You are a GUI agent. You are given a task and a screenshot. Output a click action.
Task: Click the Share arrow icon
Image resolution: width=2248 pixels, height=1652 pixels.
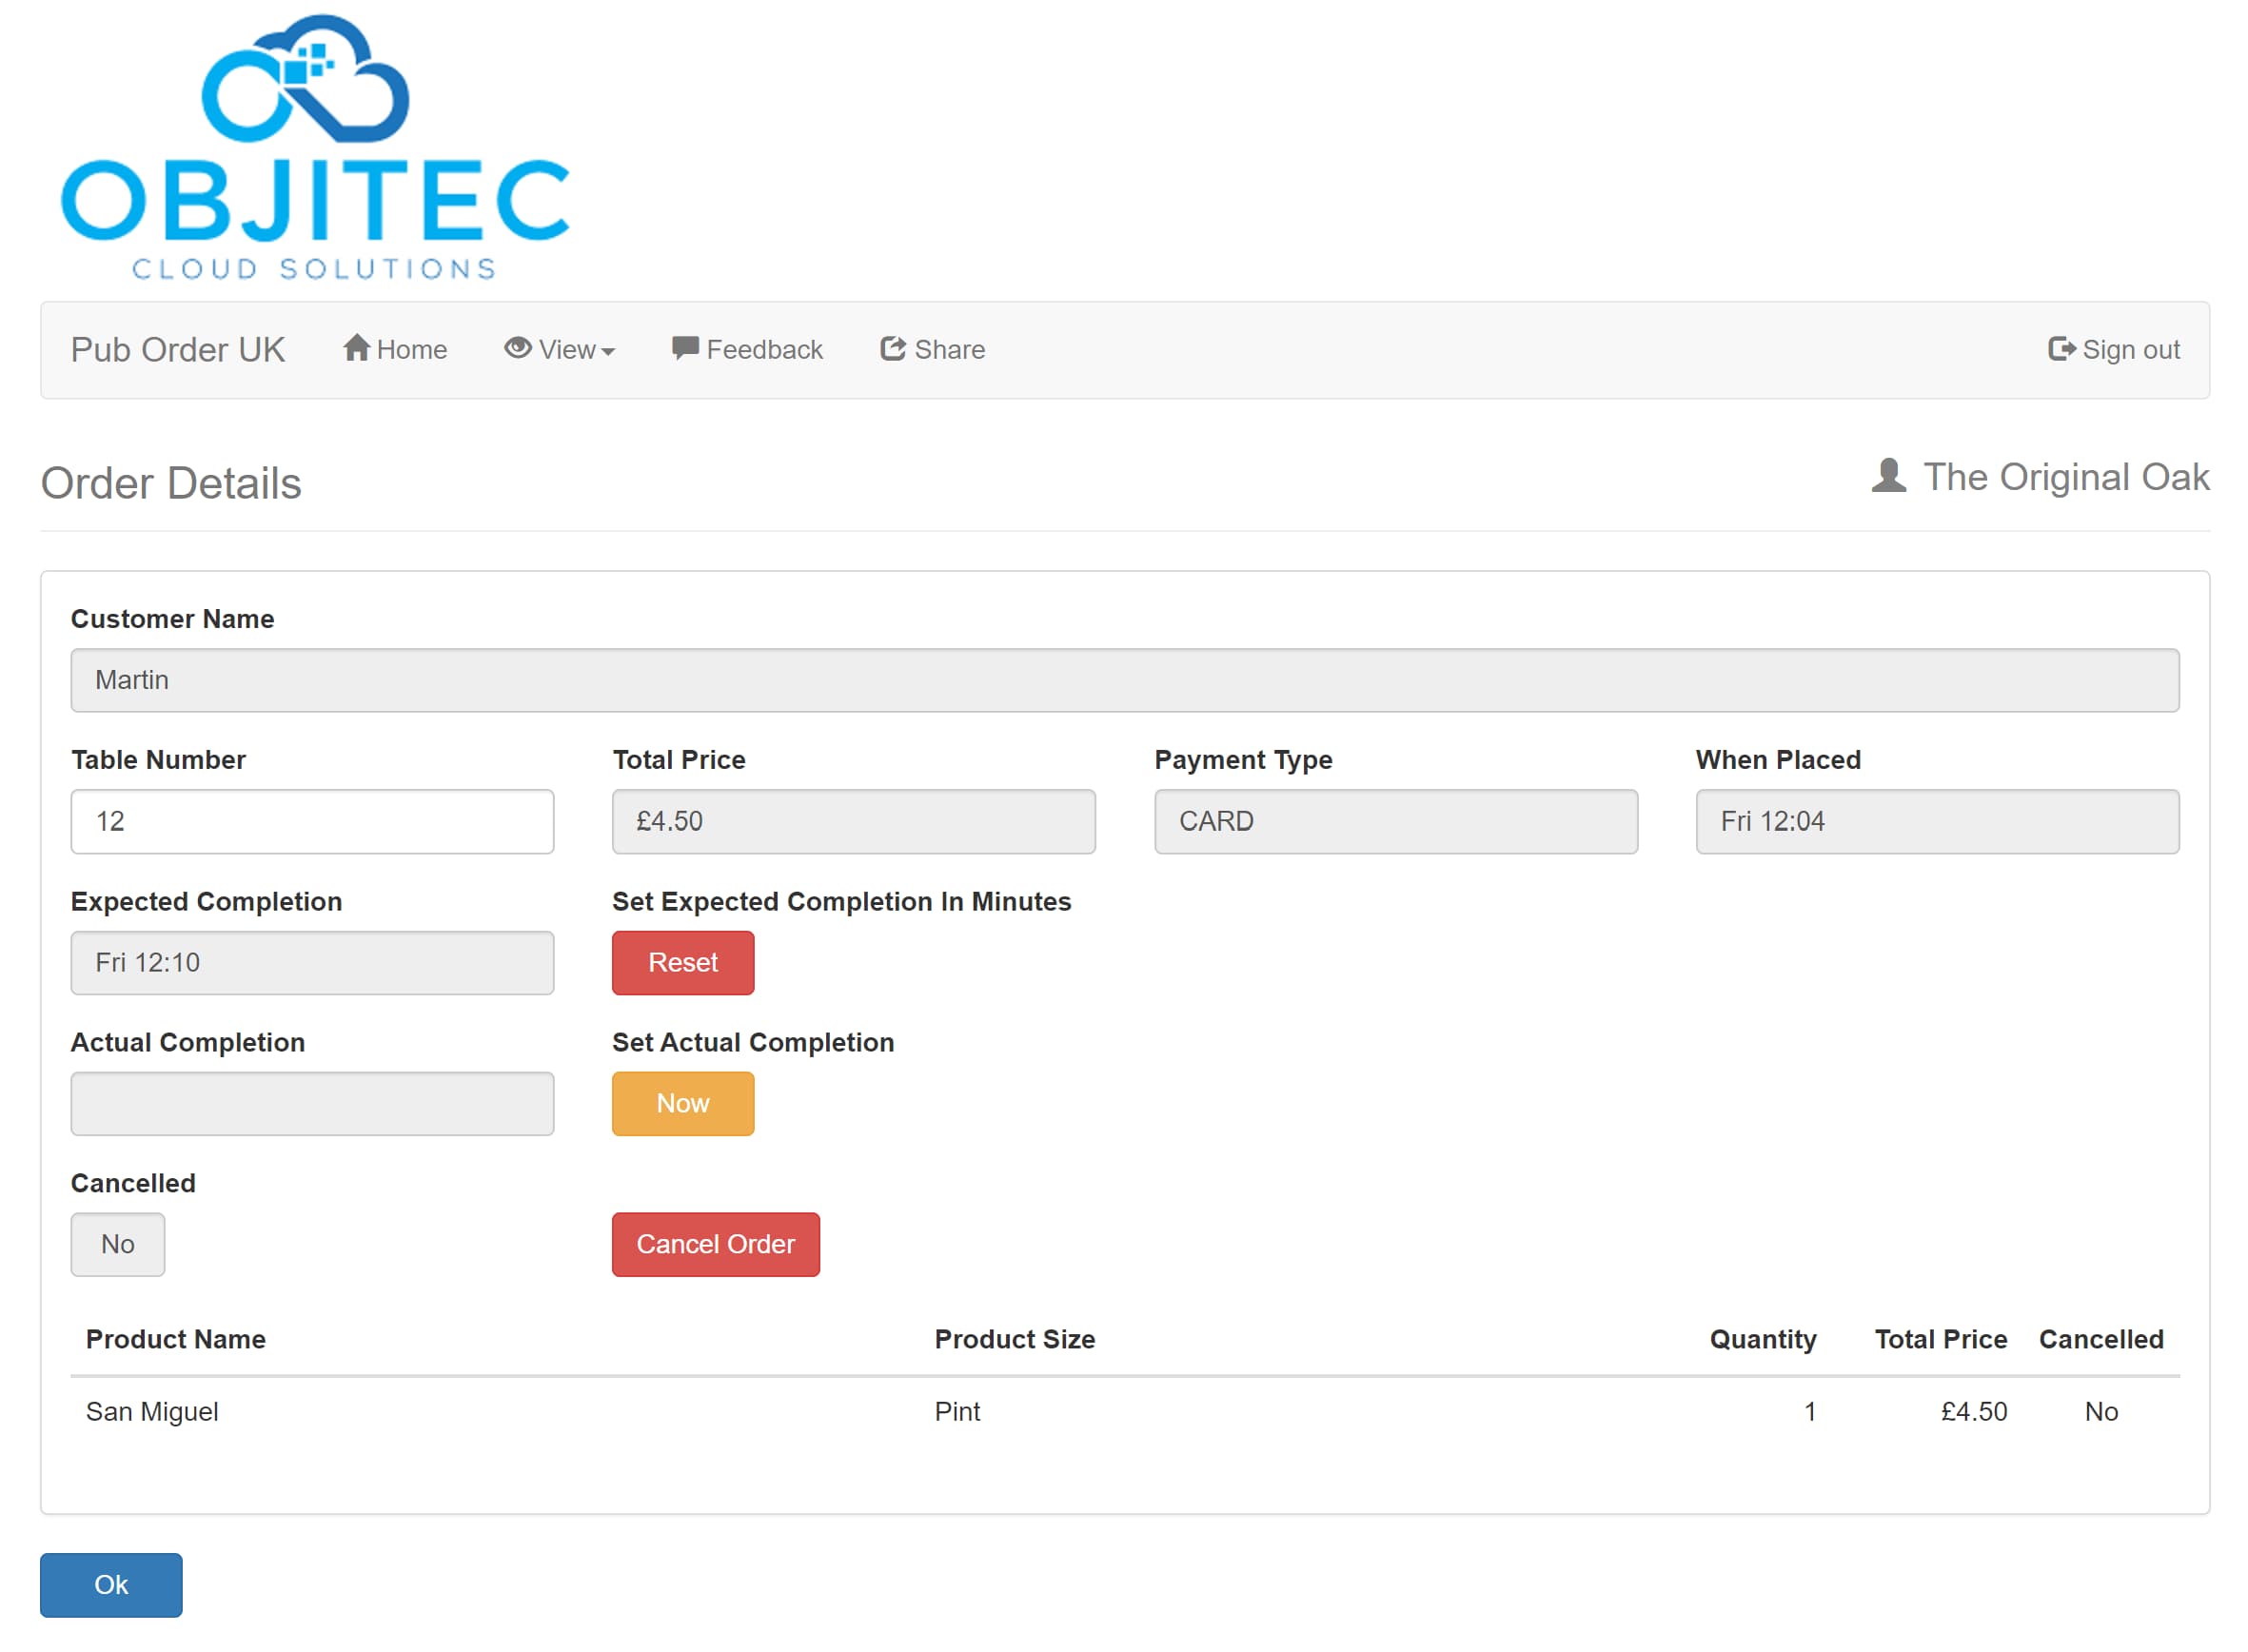coord(893,348)
